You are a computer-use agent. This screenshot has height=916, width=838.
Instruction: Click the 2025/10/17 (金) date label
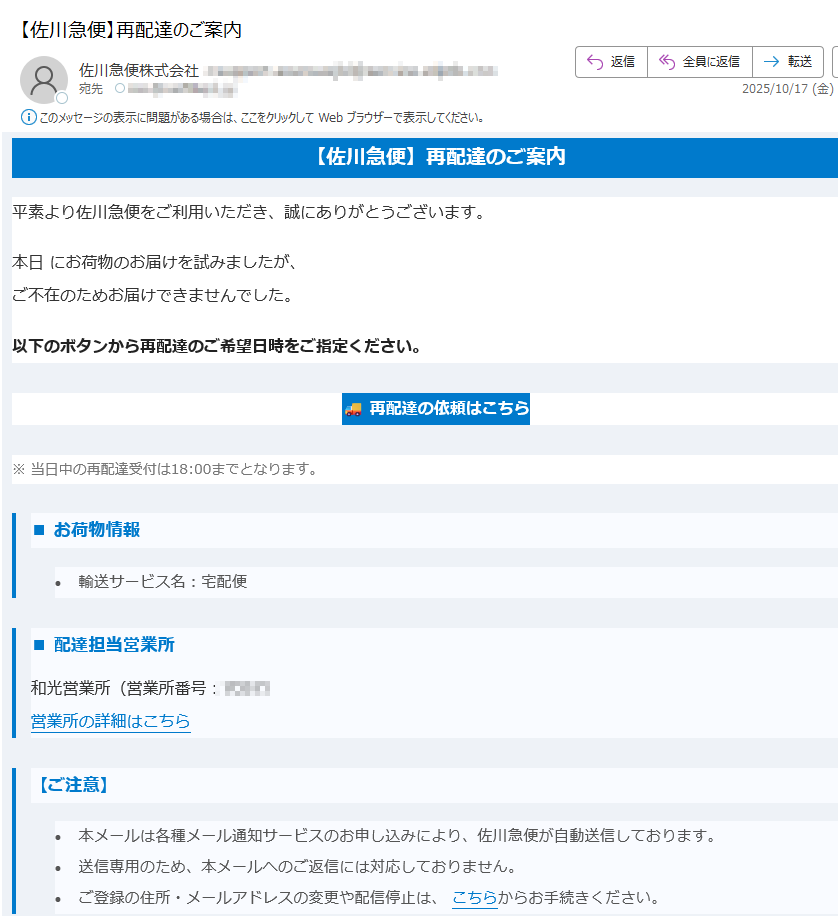click(x=787, y=89)
